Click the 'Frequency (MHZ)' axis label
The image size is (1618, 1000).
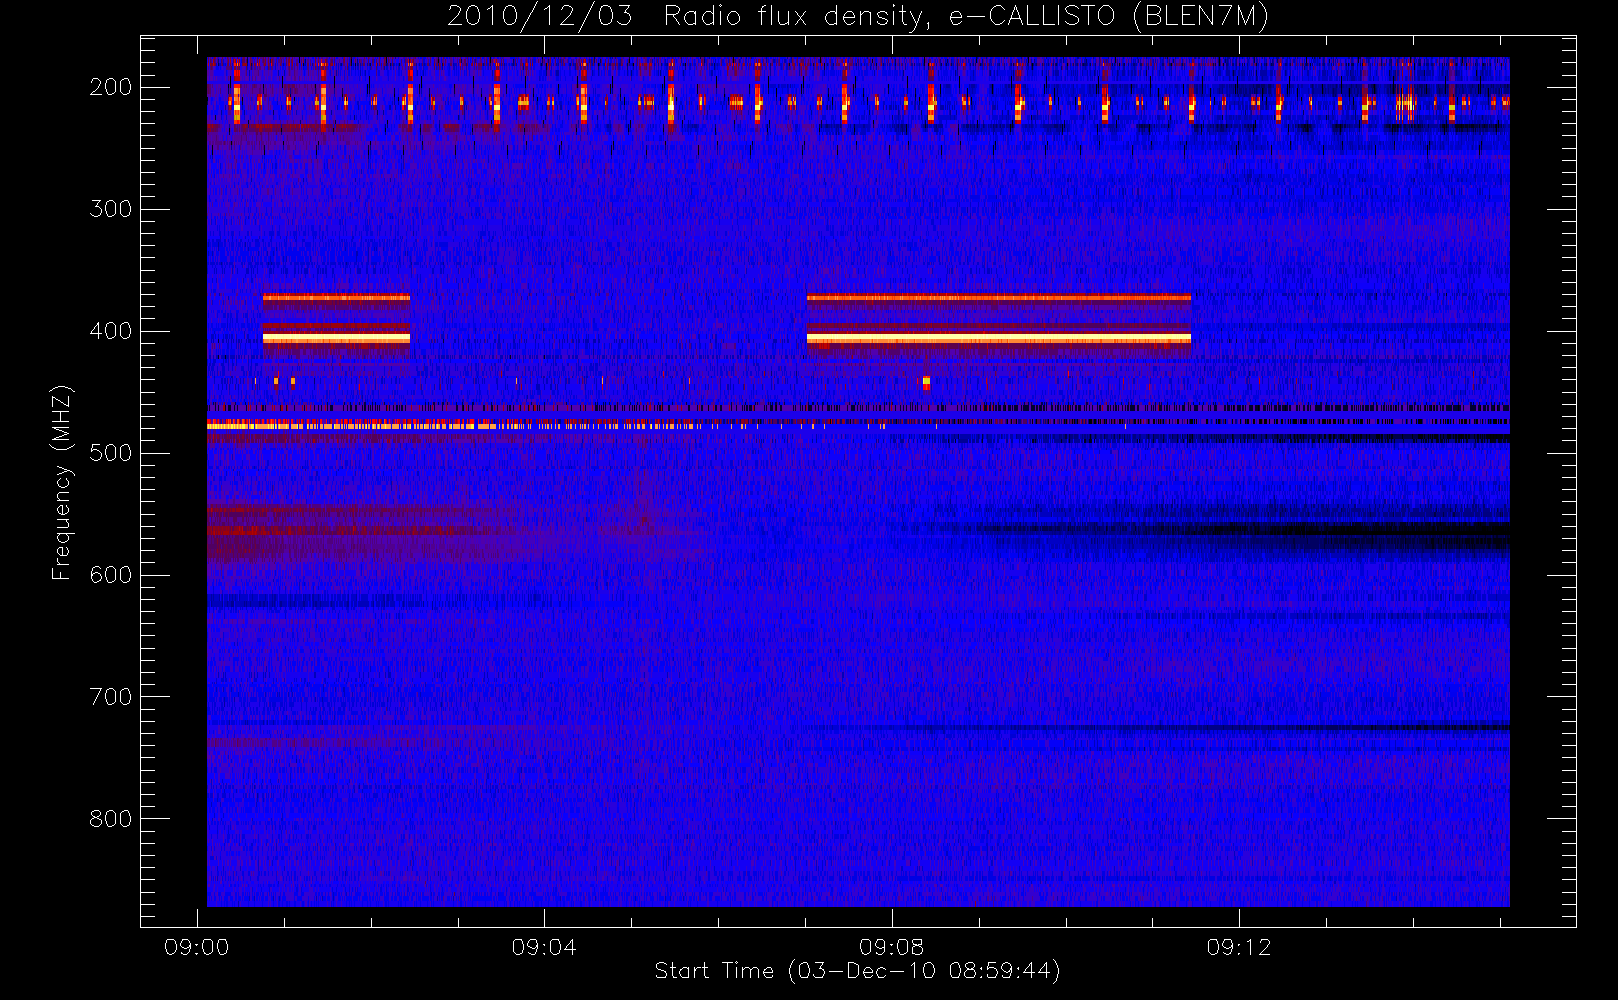[62, 482]
